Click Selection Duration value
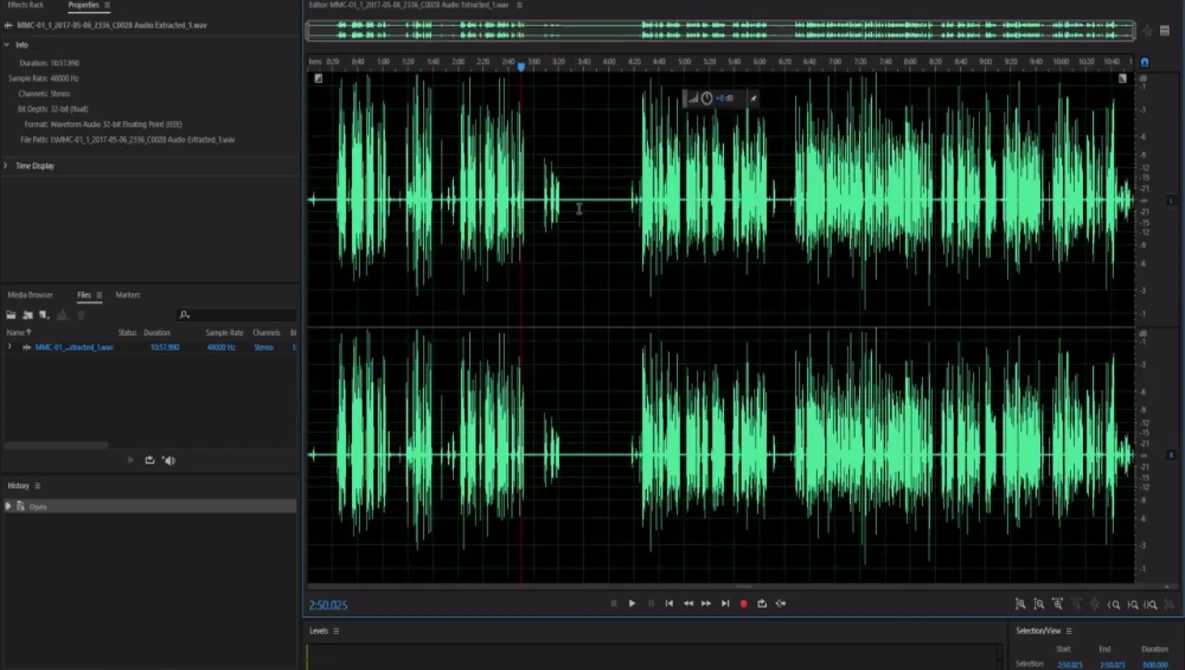 point(1155,665)
